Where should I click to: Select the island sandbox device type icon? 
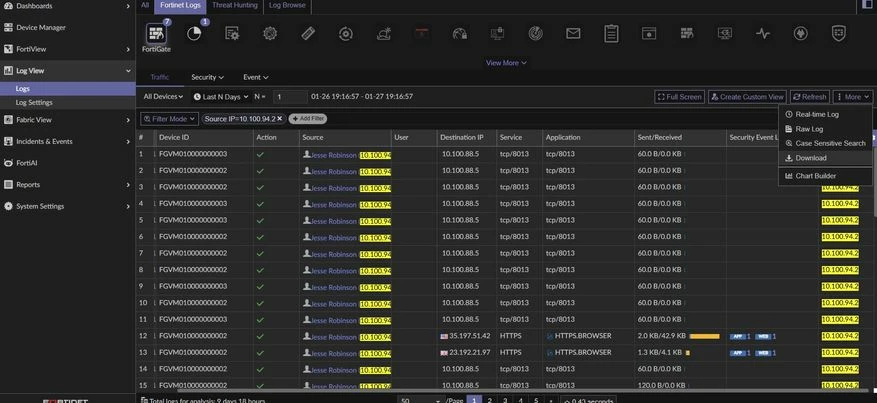[384, 34]
